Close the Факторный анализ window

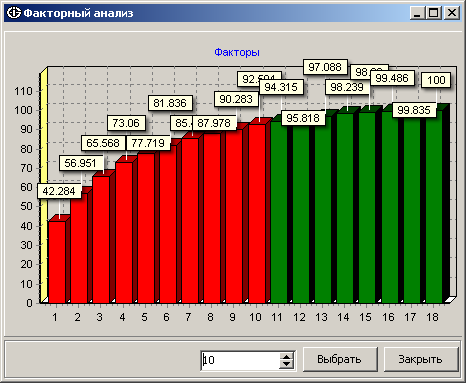452,13
